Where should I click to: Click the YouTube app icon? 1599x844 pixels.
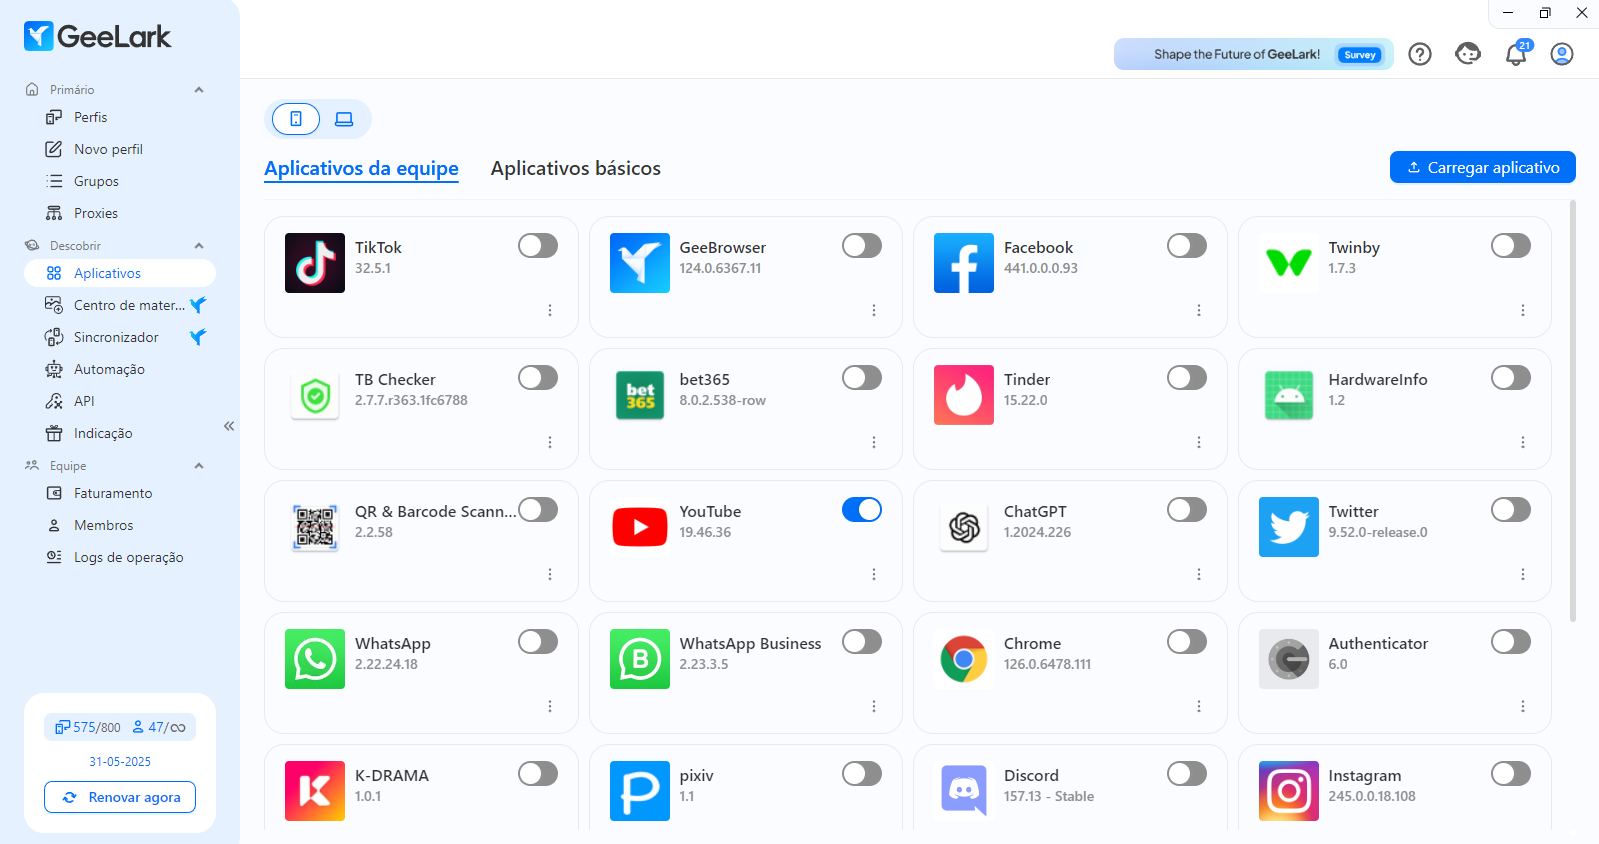point(640,527)
